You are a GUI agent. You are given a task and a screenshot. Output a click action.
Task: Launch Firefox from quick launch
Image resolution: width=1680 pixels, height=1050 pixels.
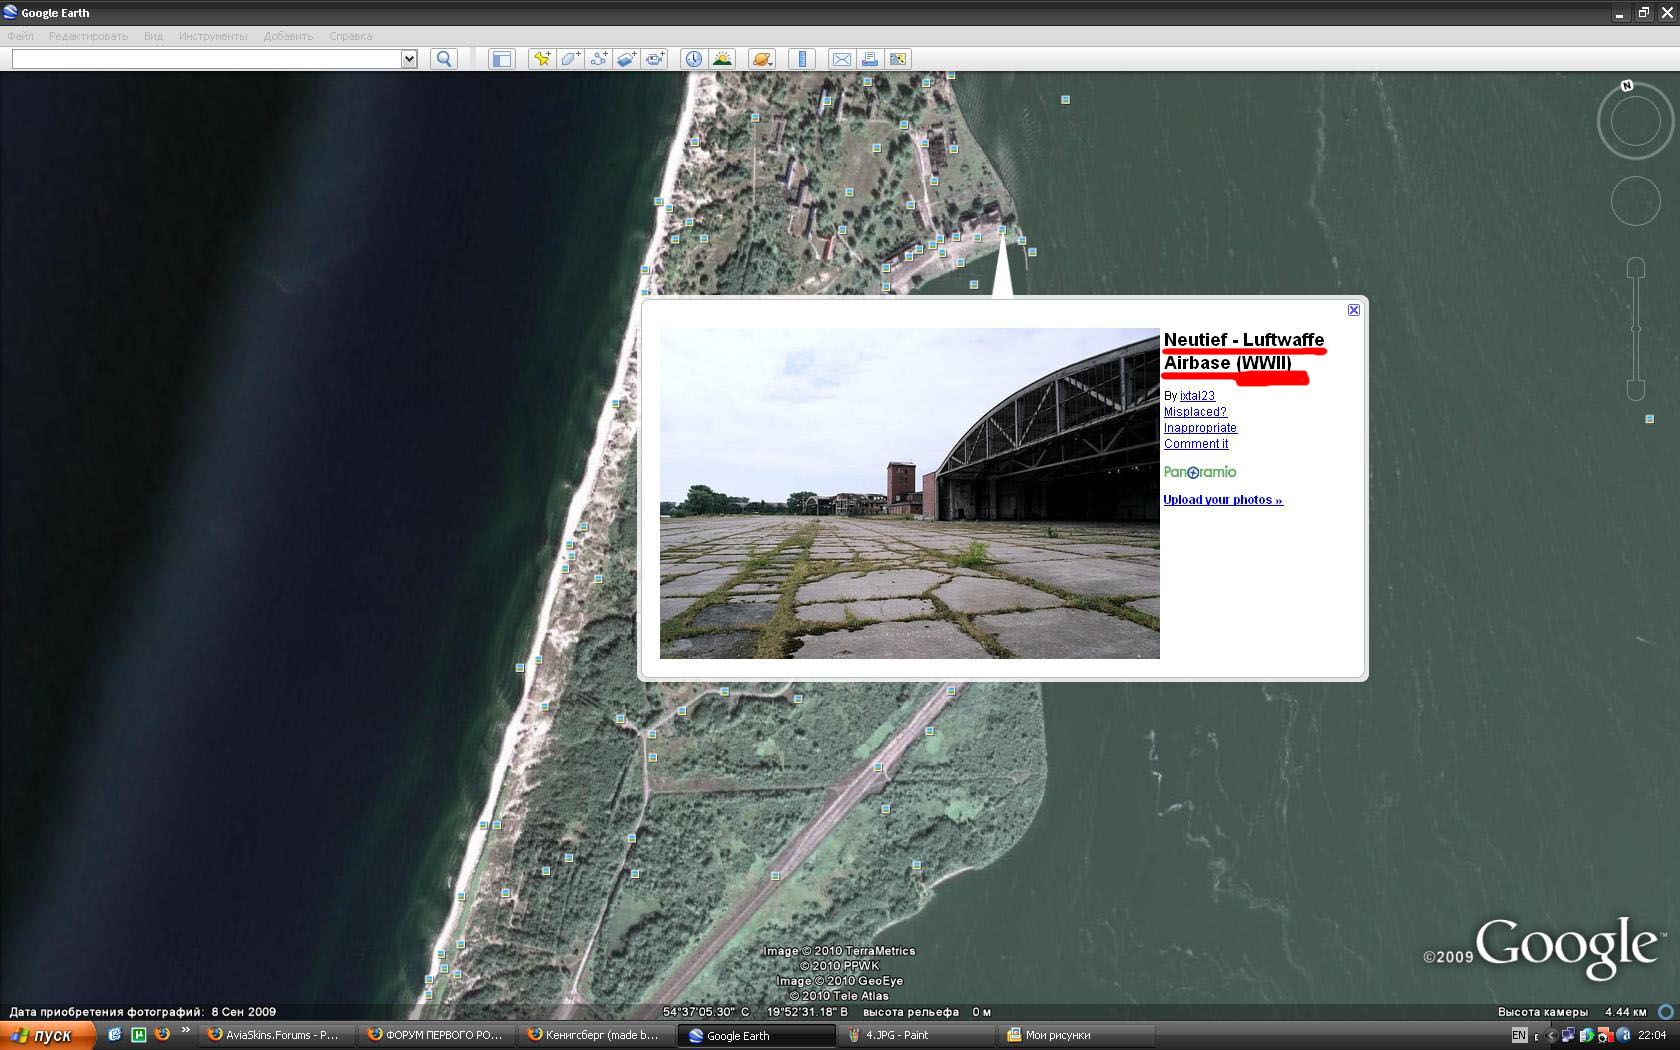(x=162, y=1034)
